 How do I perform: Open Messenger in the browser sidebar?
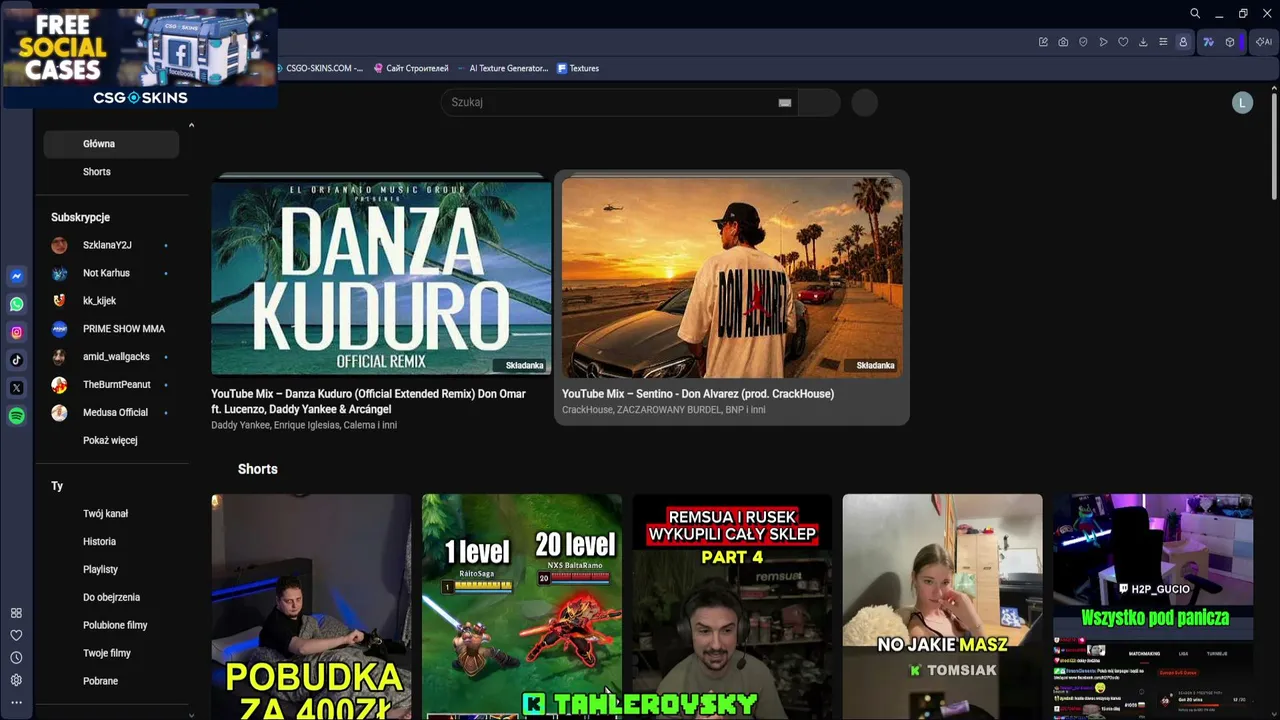[17, 276]
